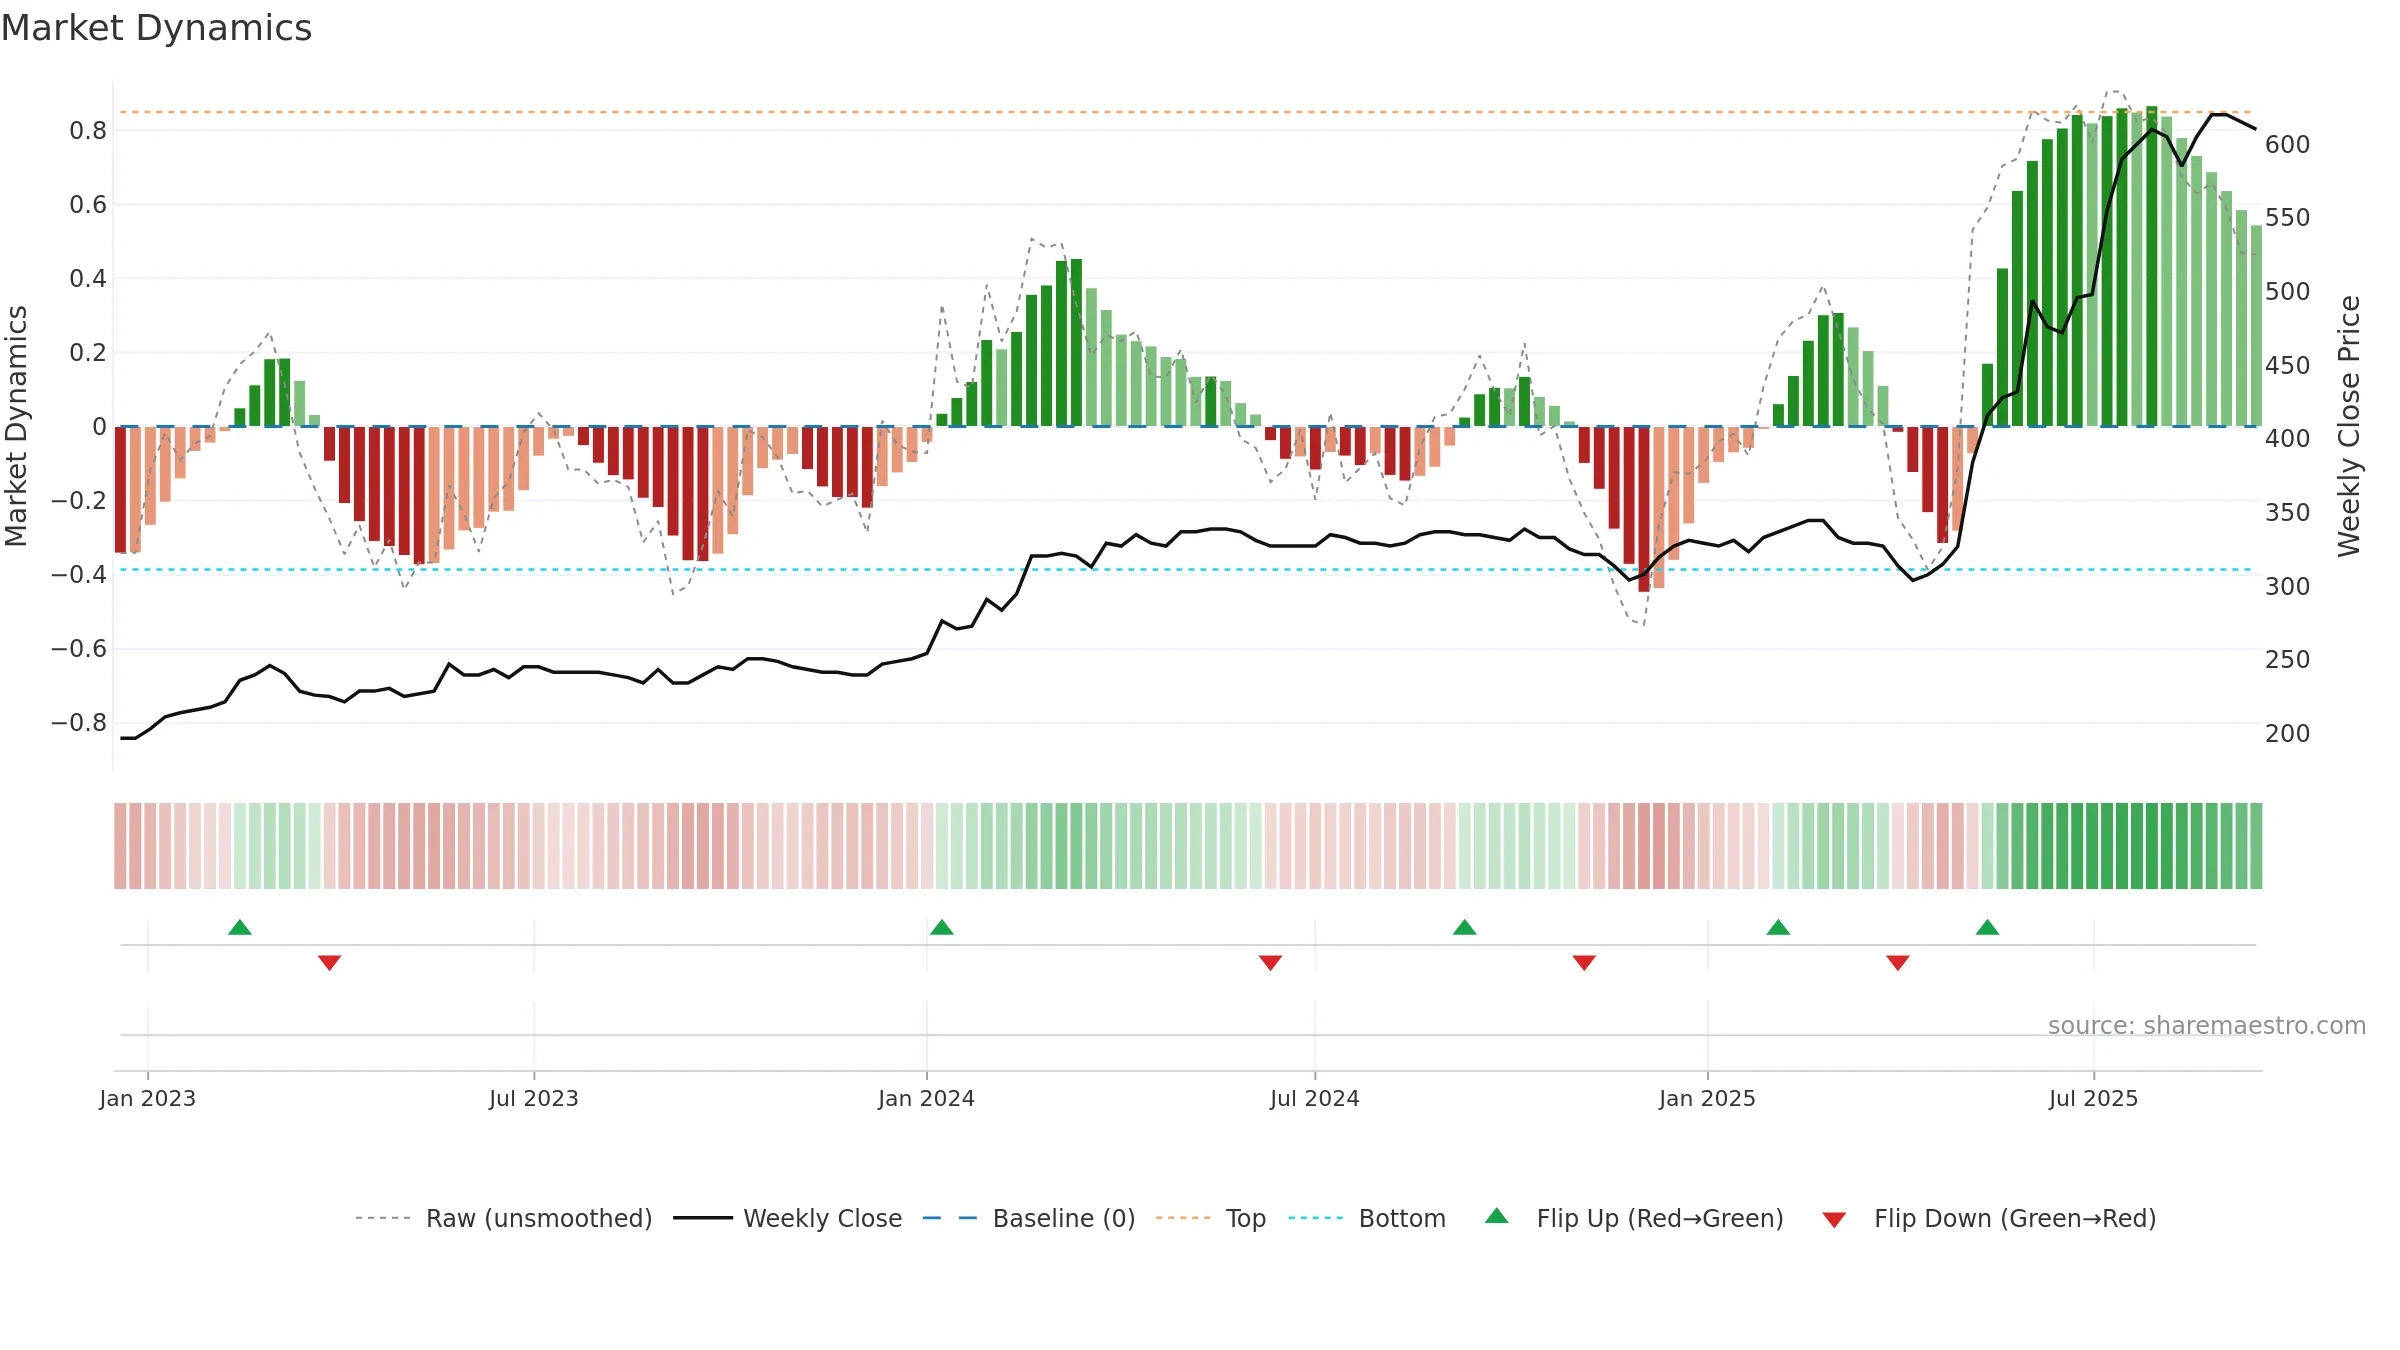The image size is (2400, 1350).
Task: Click the Jan 2025 x-axis label
Action: coord(1708,1098)
